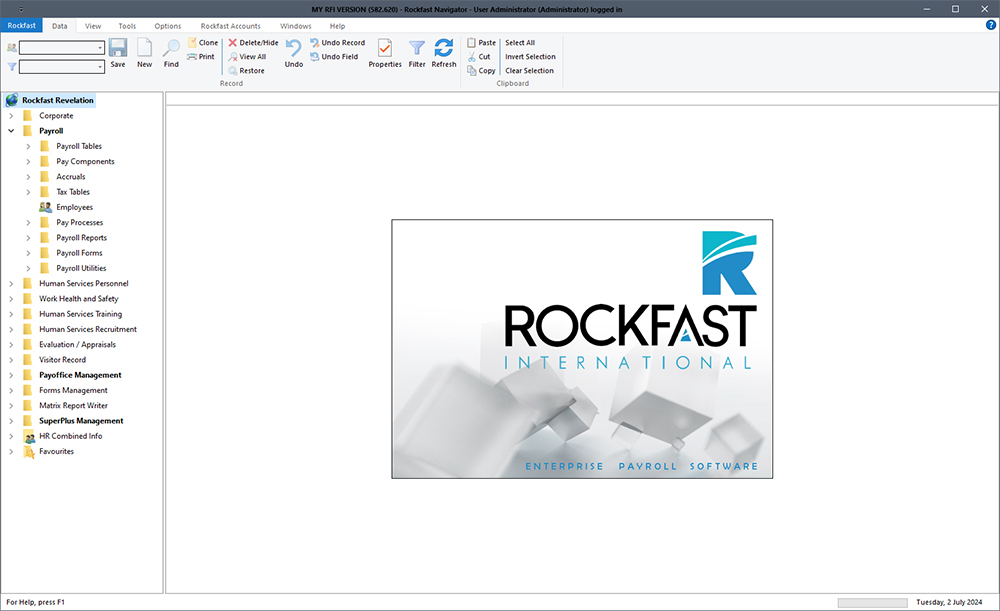Expand the Payoffice Management node
1000x611 pixels.
11,375
